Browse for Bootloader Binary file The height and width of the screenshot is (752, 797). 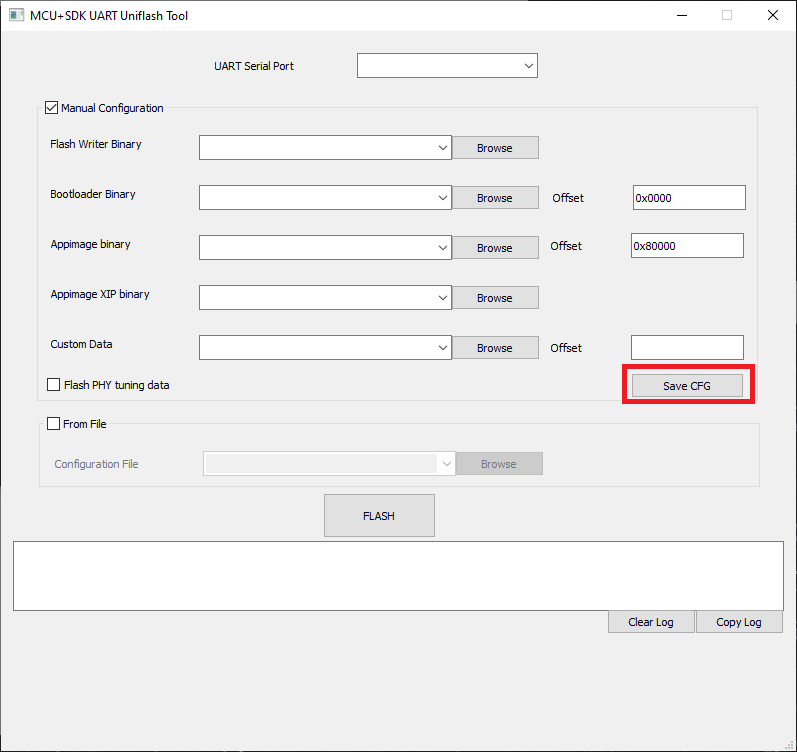pyautogui.click(x=494, y=198)
